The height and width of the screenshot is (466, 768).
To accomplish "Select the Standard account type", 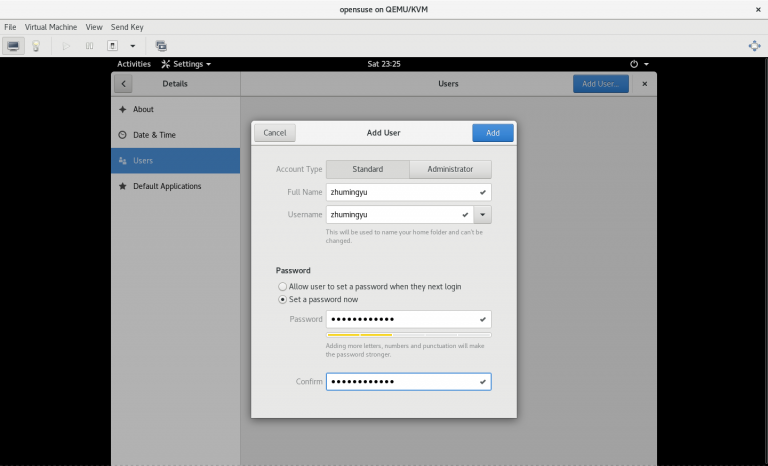I will (367, 169).
